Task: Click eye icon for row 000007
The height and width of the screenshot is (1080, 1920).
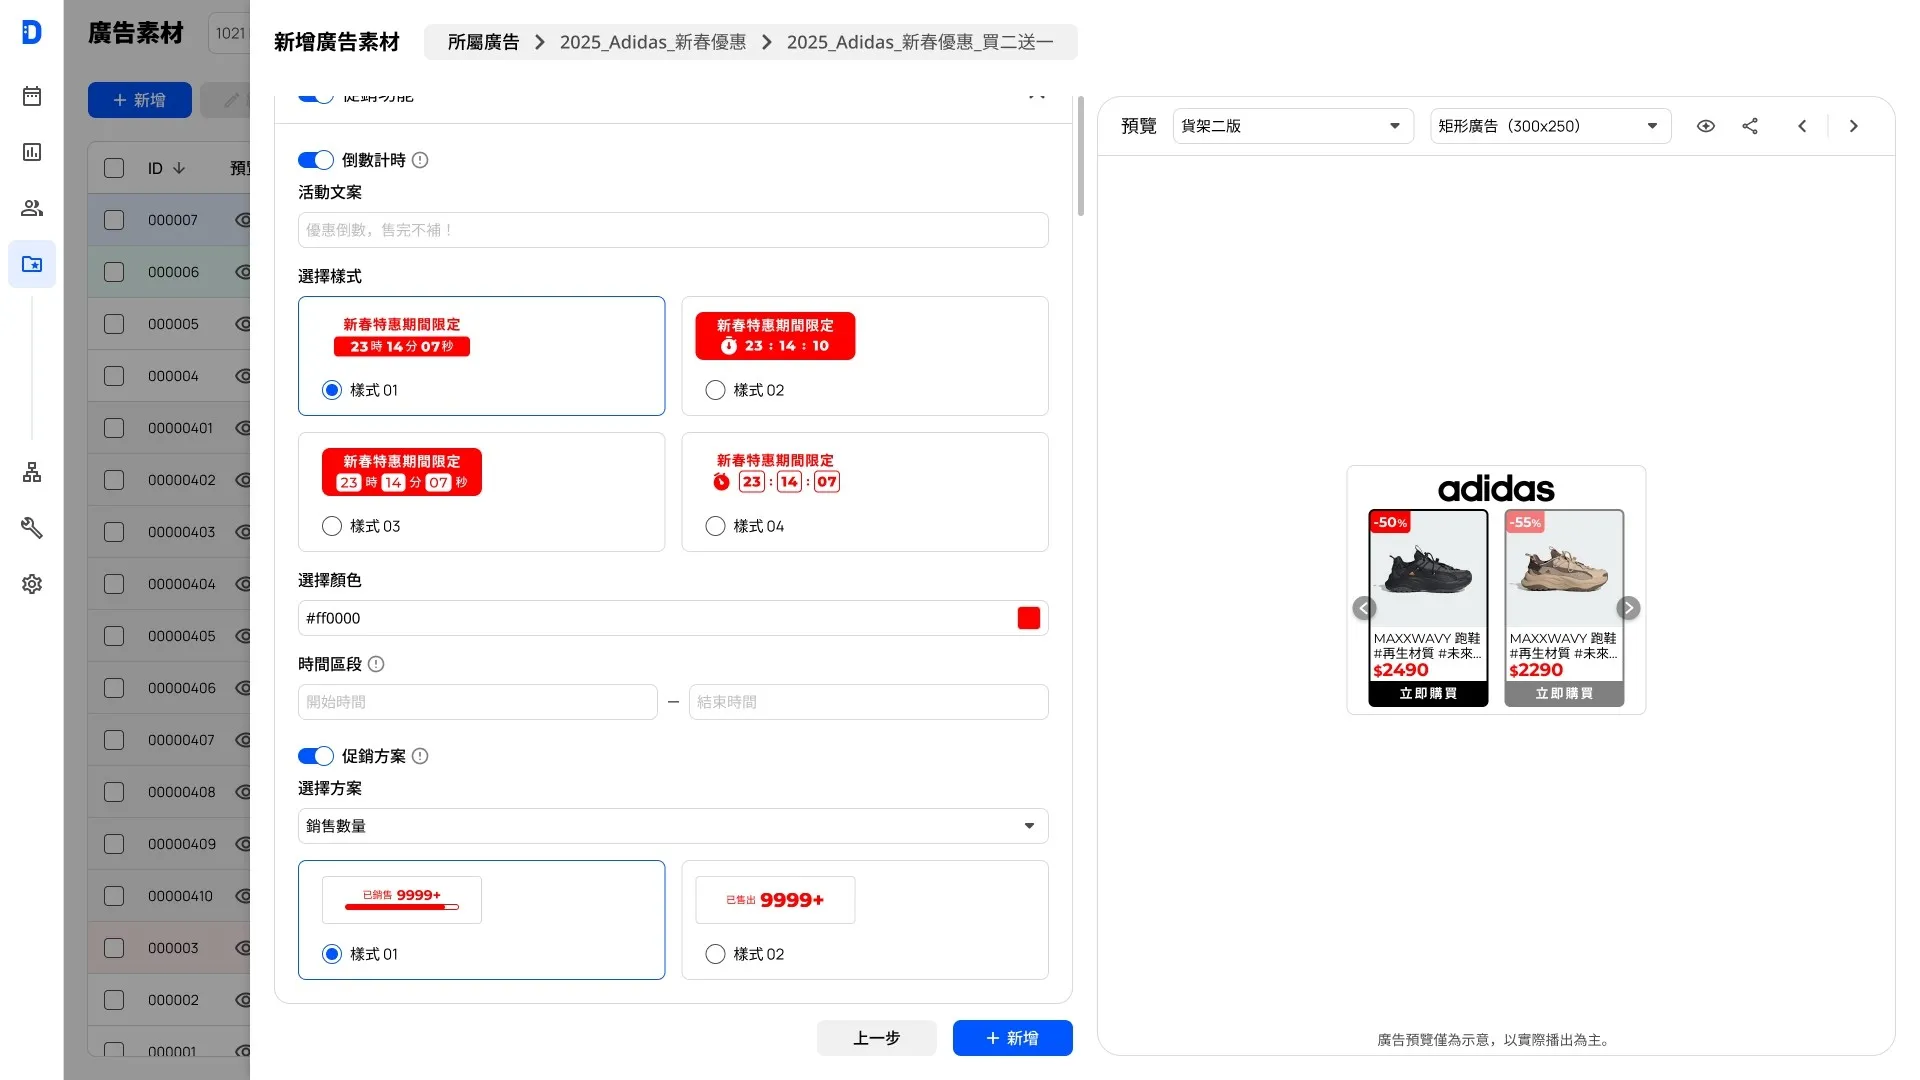Action: [242, 220]
